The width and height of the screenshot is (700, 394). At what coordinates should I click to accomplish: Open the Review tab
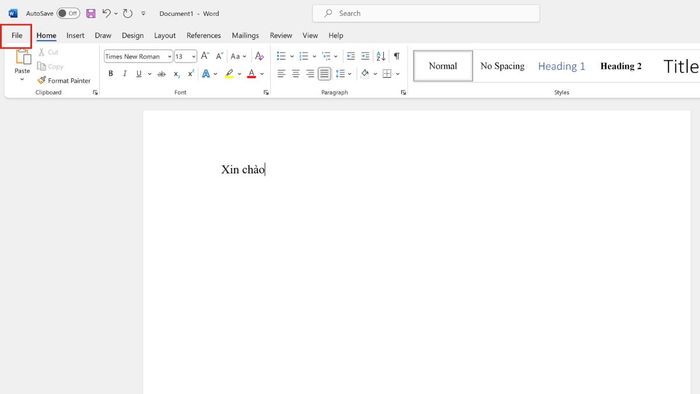(281, 36)
